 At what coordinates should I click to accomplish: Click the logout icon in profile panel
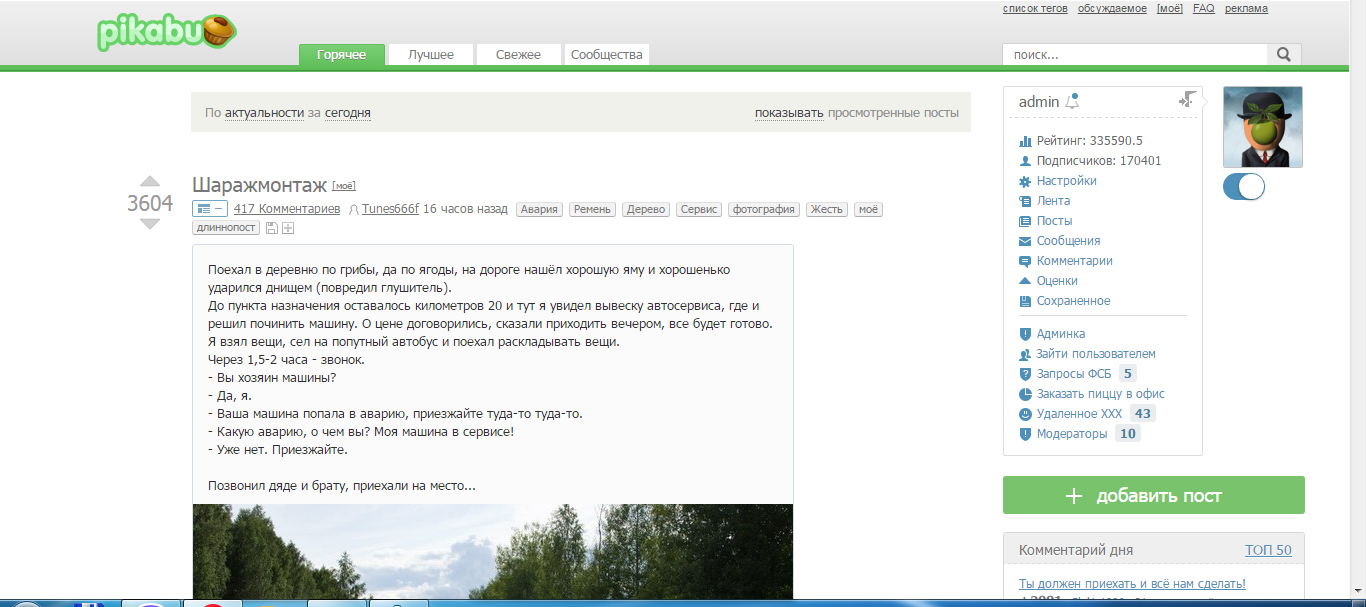pyautogui.click(x=1187, y=99)
